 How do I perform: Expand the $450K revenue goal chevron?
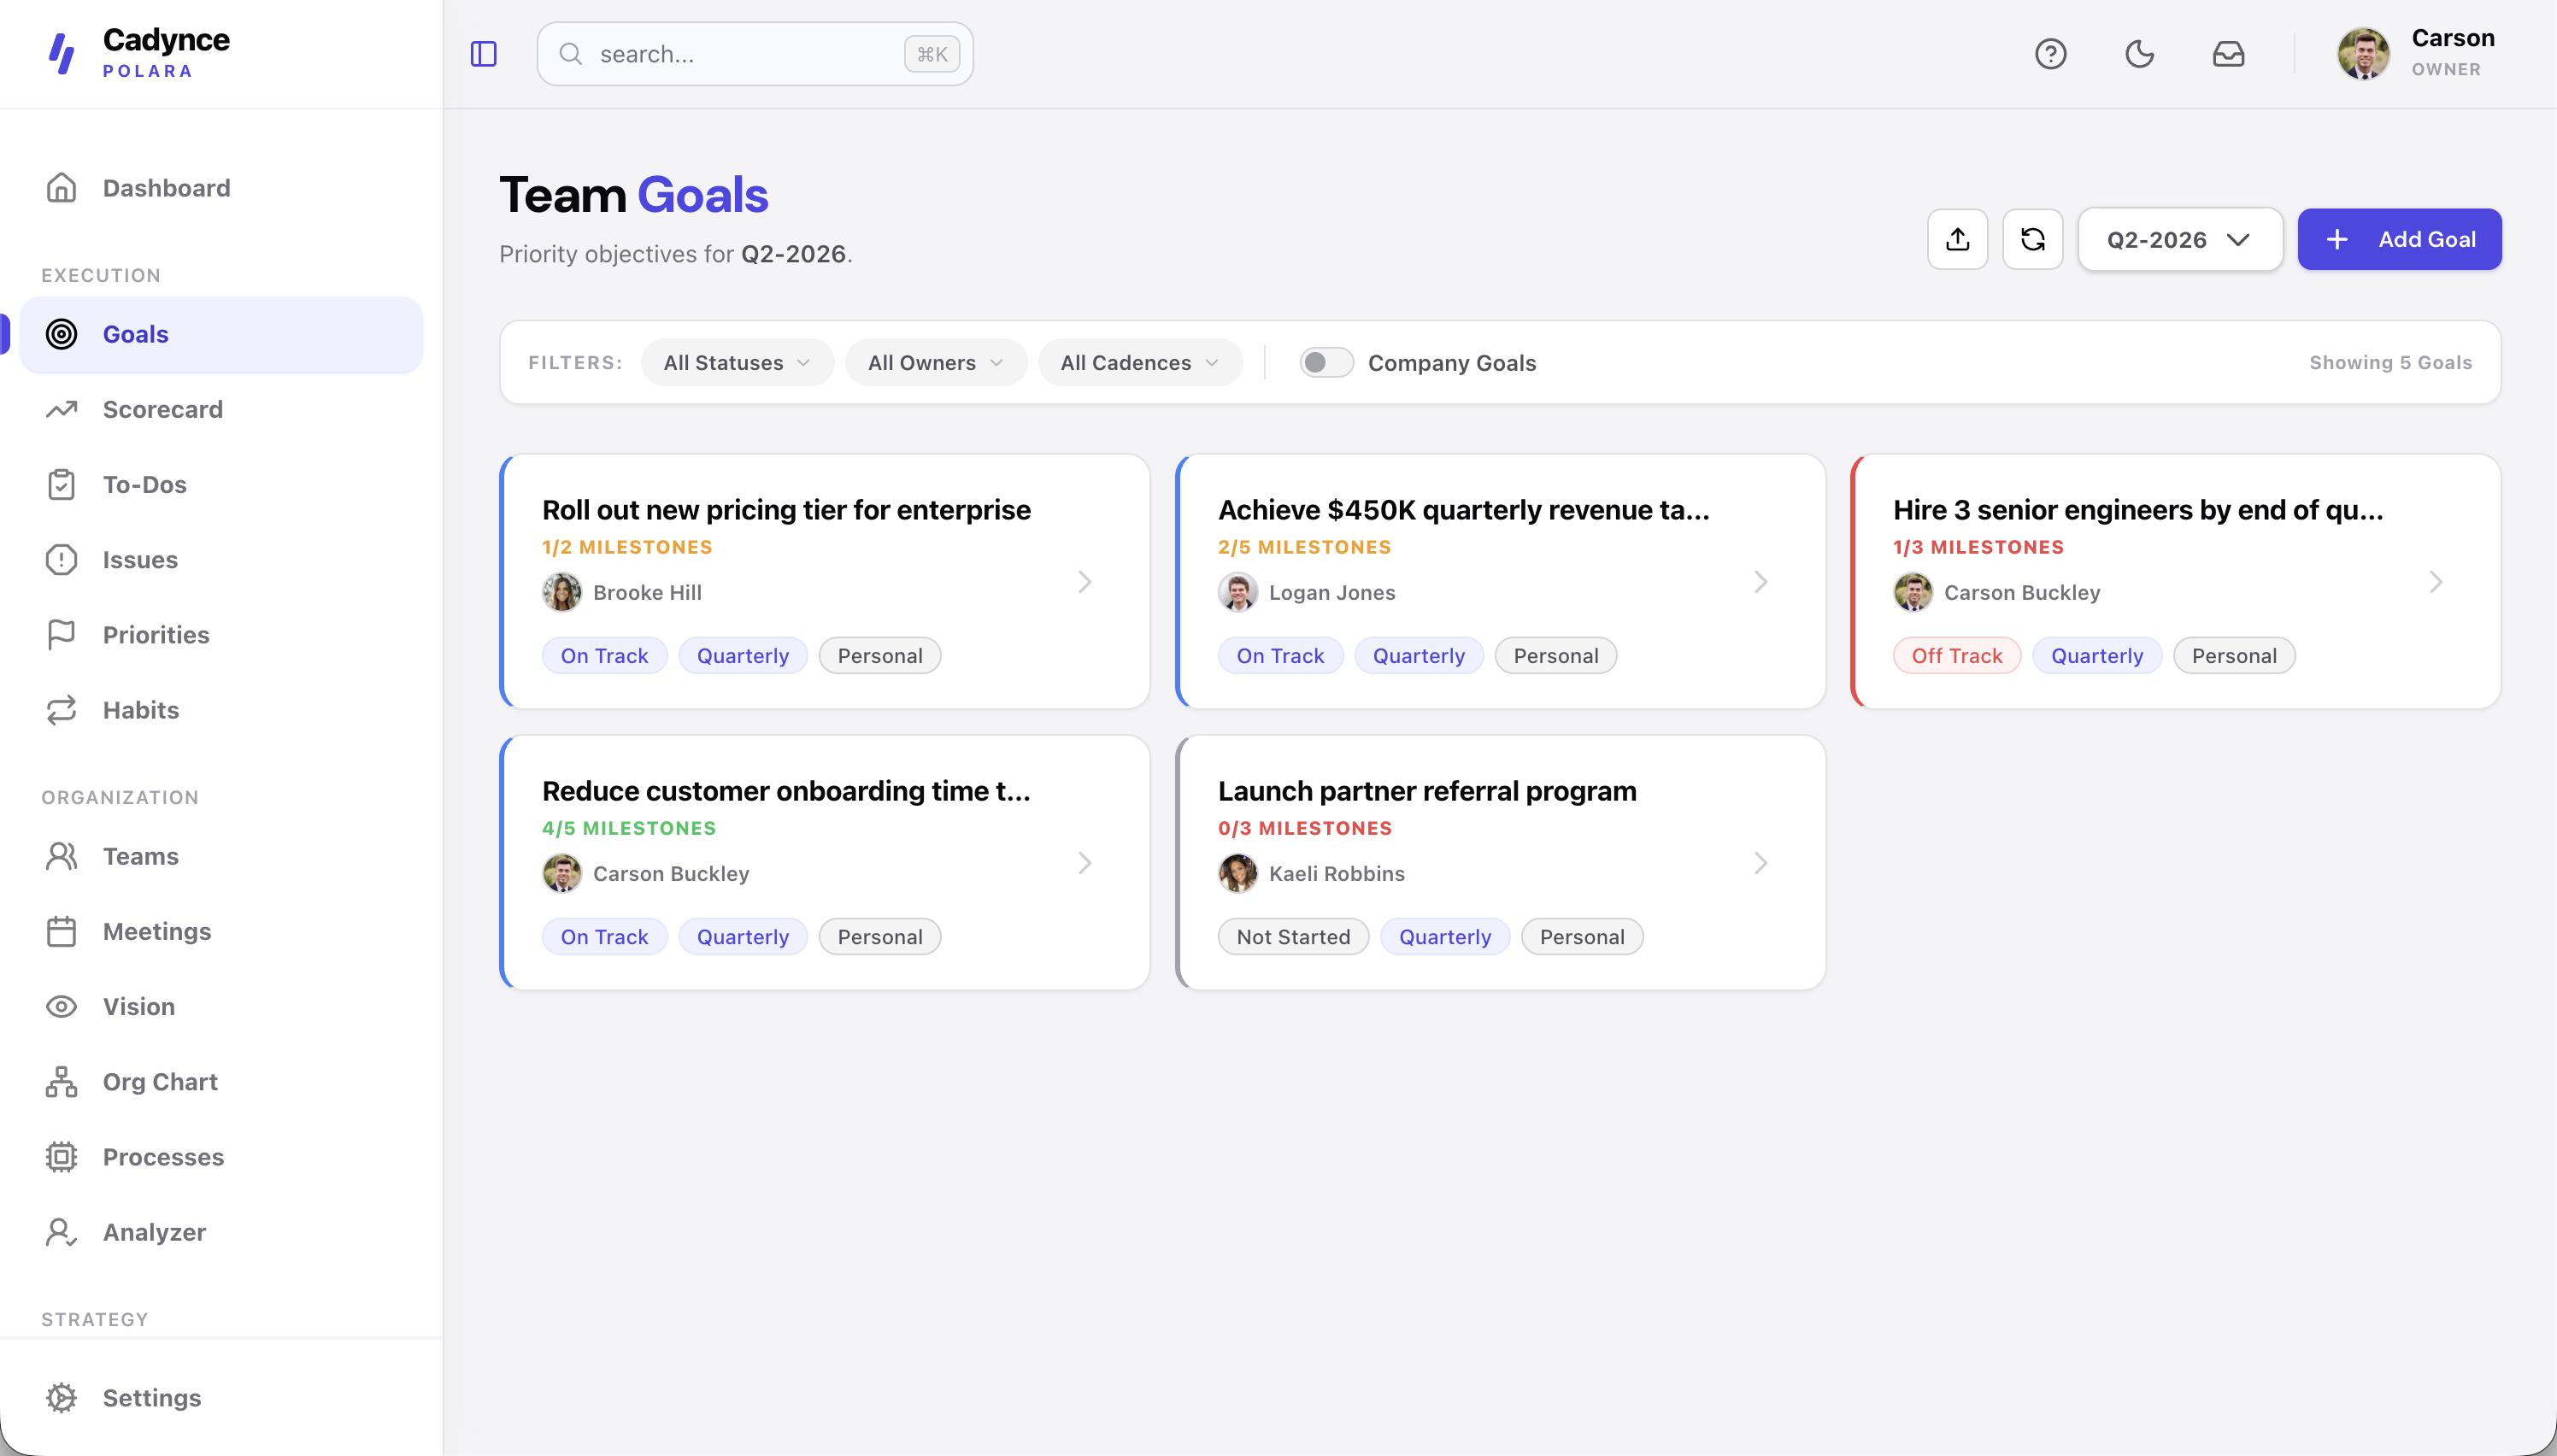coord(1761,582)
